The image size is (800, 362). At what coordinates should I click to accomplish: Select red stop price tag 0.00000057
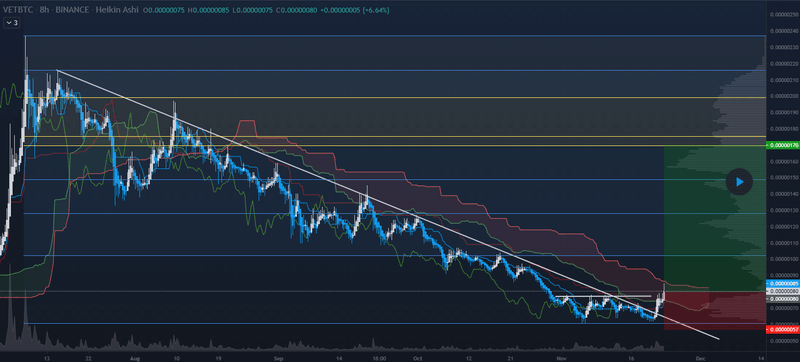[x=783, y=329]
